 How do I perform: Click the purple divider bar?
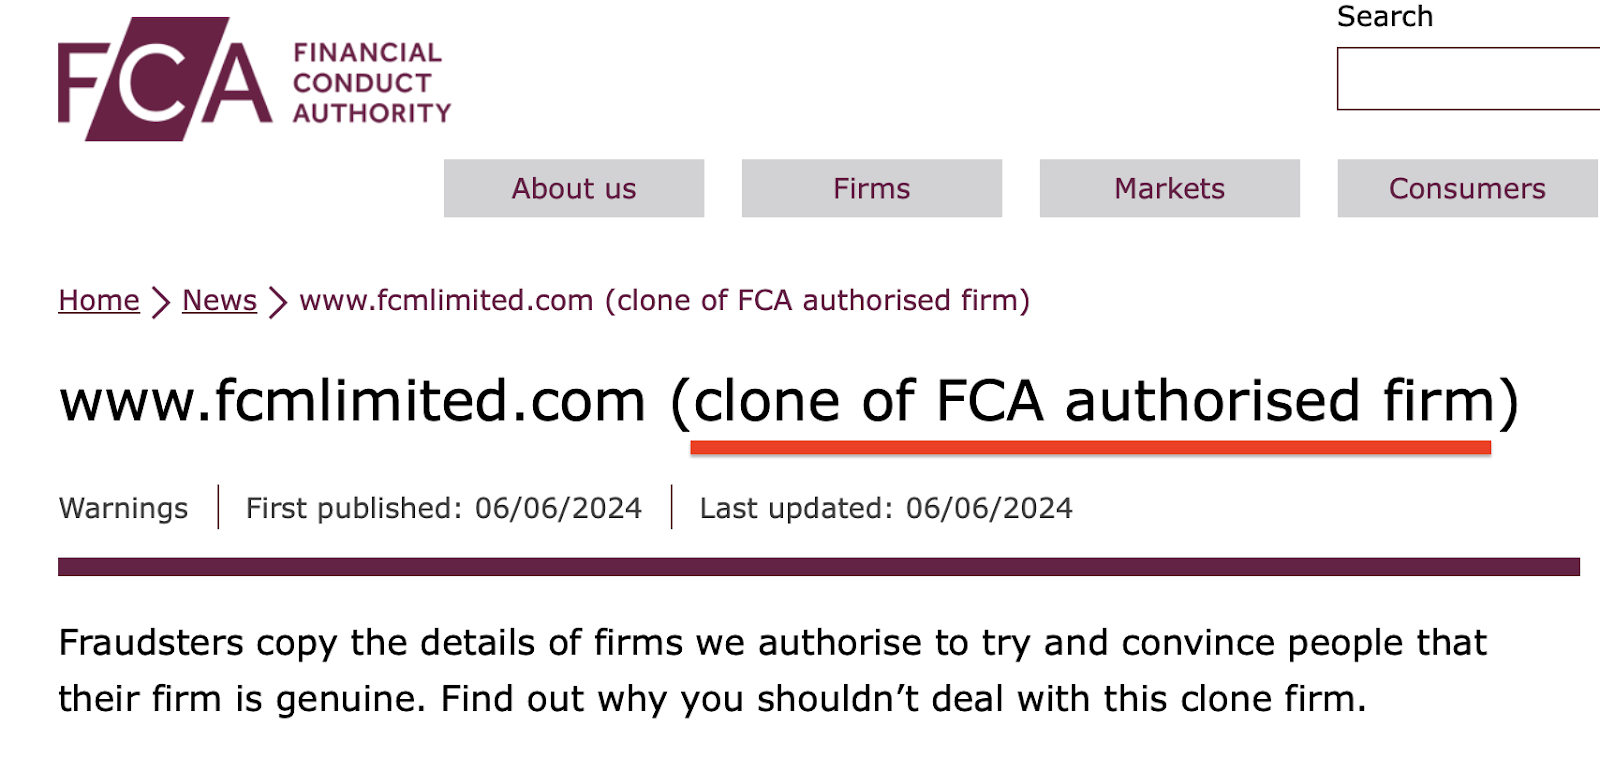[818, 567]
